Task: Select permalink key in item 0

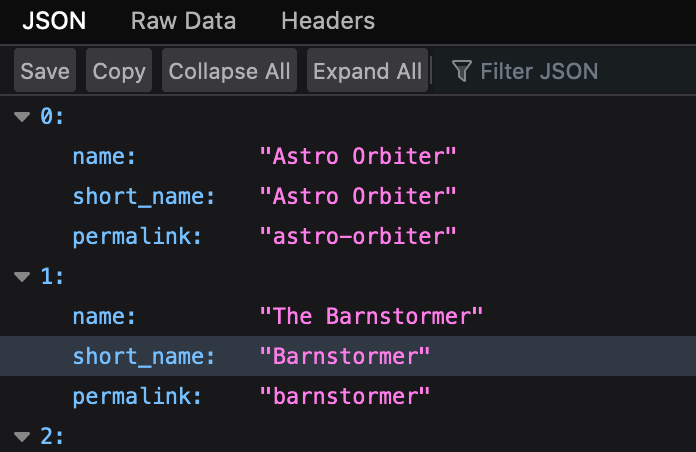Action: coord(137,236)
